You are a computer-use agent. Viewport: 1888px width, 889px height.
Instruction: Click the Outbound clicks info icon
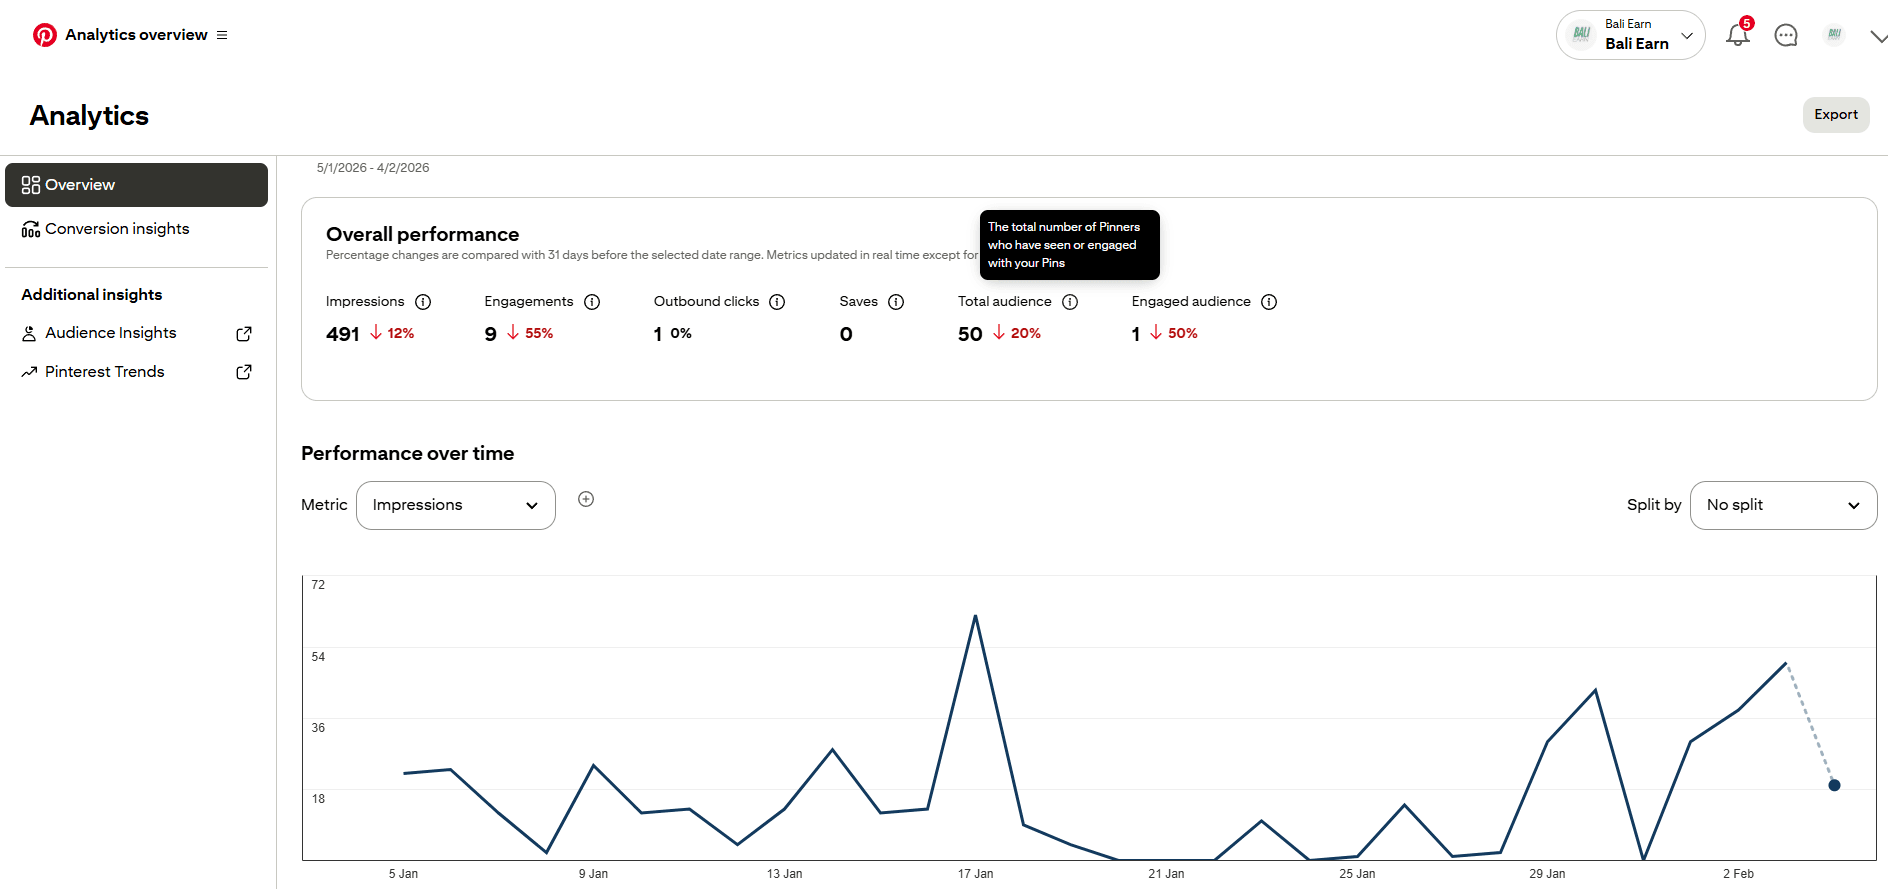tap(777, 302)
